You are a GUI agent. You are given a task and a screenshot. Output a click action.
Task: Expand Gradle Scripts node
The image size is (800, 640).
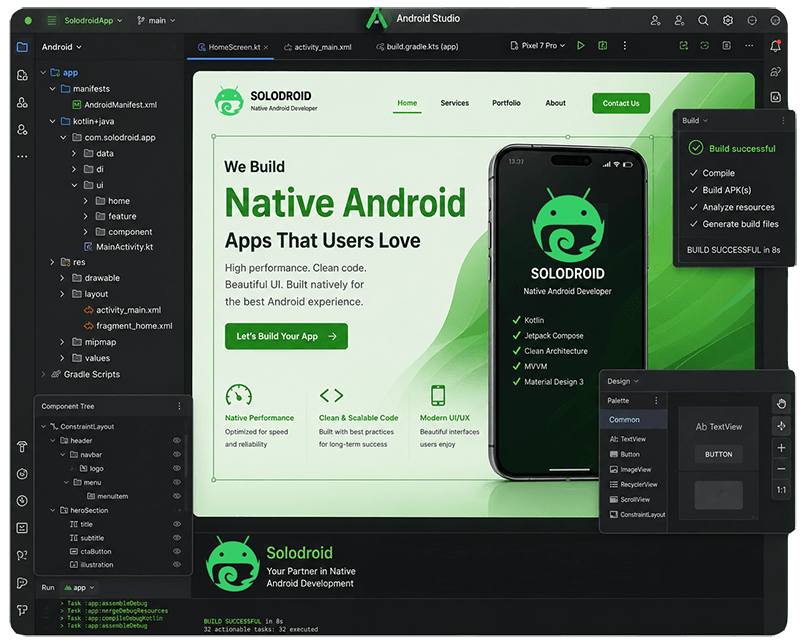click(43, 374)
